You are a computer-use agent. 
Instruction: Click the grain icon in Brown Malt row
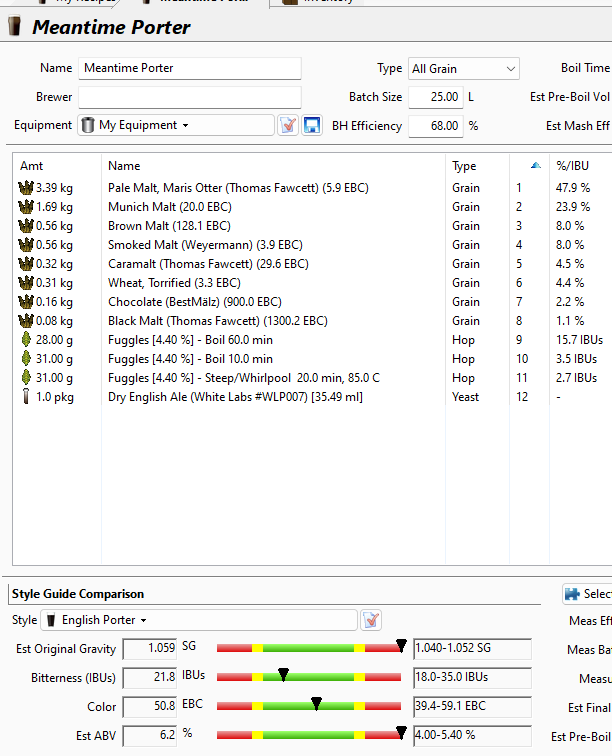[x=26, y=226]
